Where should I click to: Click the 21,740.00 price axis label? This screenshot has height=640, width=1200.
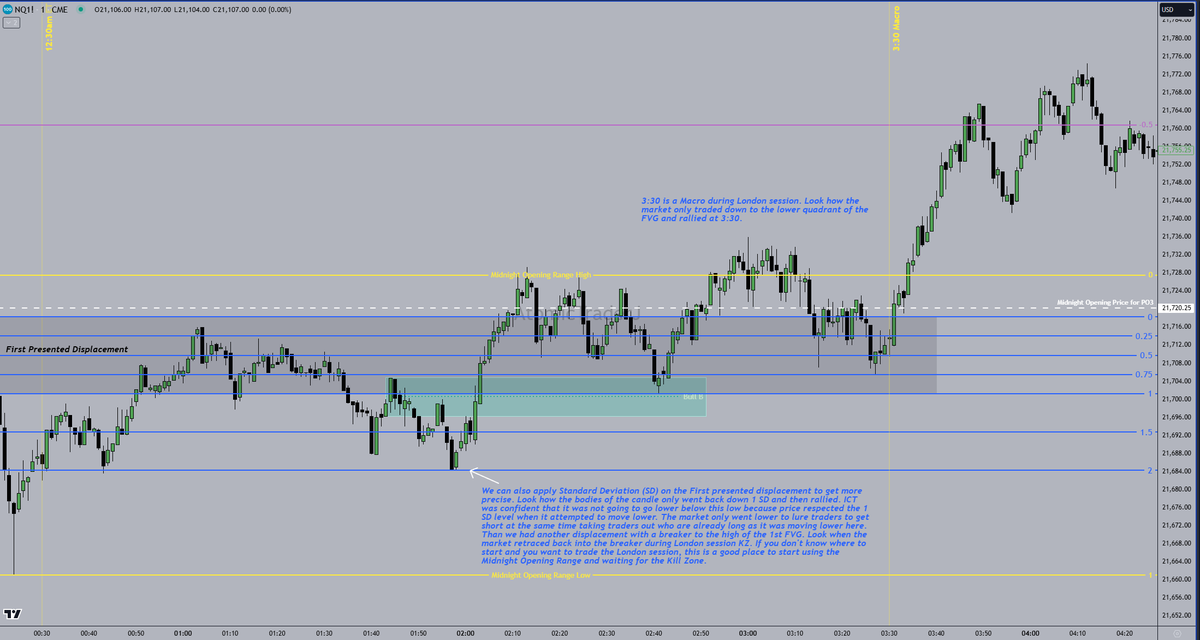tap(1177, 218)
